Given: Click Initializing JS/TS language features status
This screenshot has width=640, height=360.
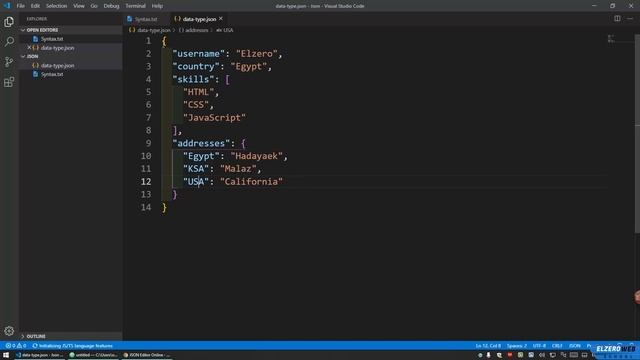Looking at the screenshot, I should [x=73, y=346].
